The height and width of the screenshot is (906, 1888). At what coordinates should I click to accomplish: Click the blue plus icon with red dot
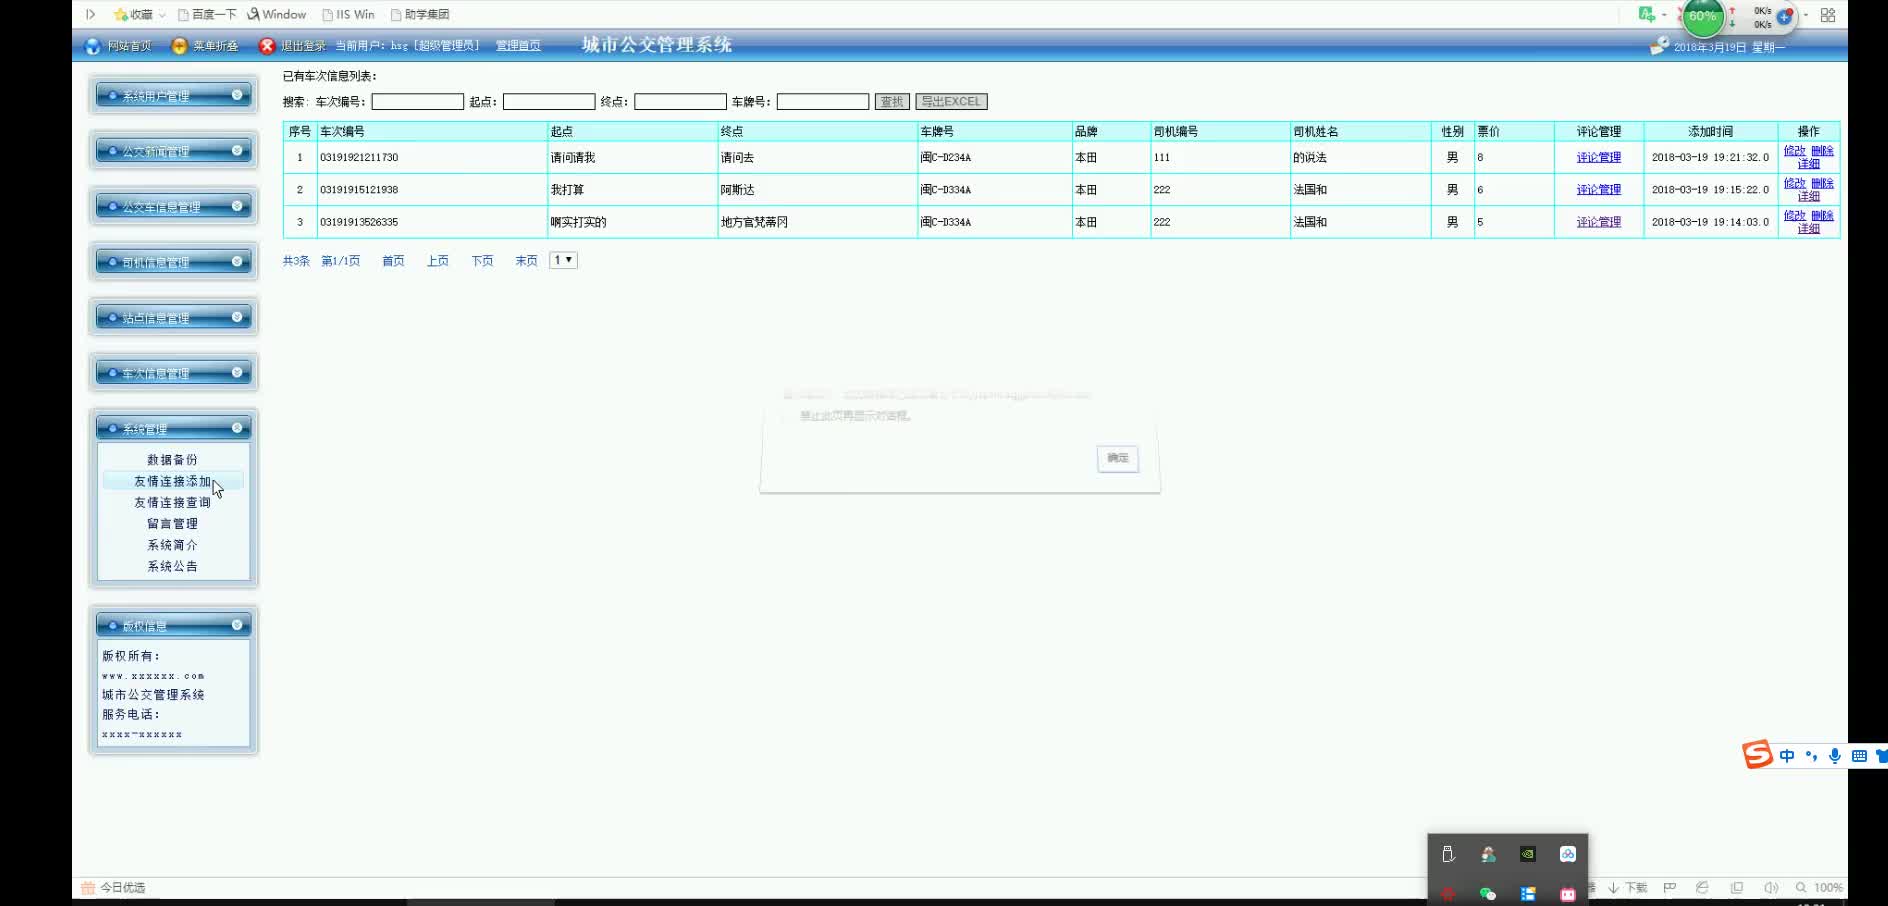pos(1786,16)
